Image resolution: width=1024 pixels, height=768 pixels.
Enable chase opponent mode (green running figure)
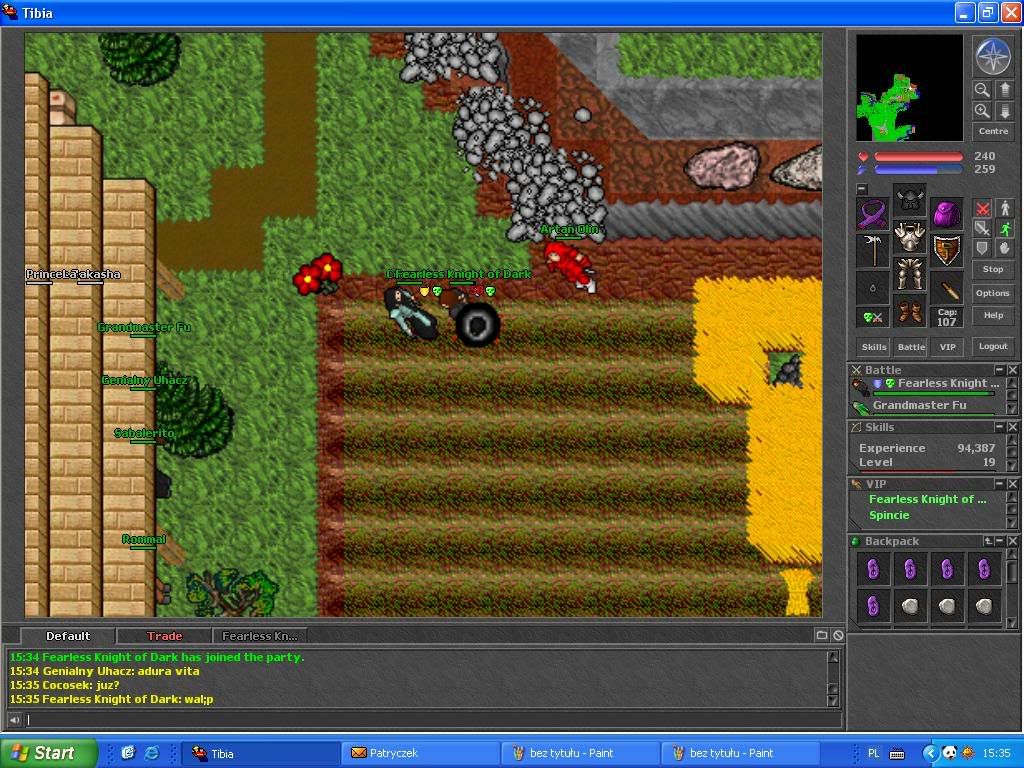point(1004,228)
